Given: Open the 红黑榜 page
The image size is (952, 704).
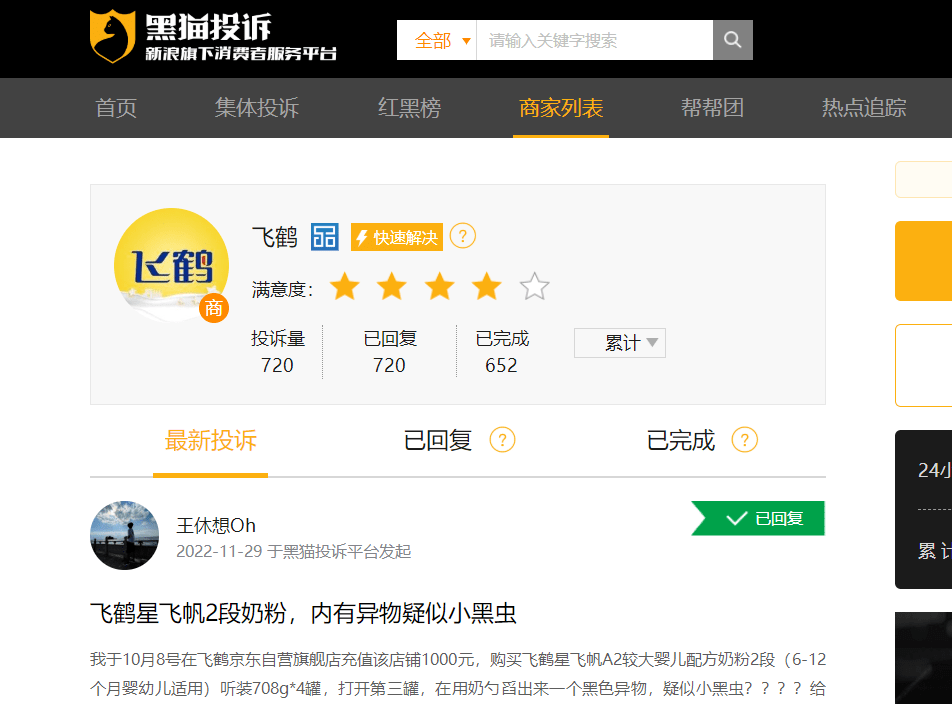Looking at the screenshot, I should 409,108.
